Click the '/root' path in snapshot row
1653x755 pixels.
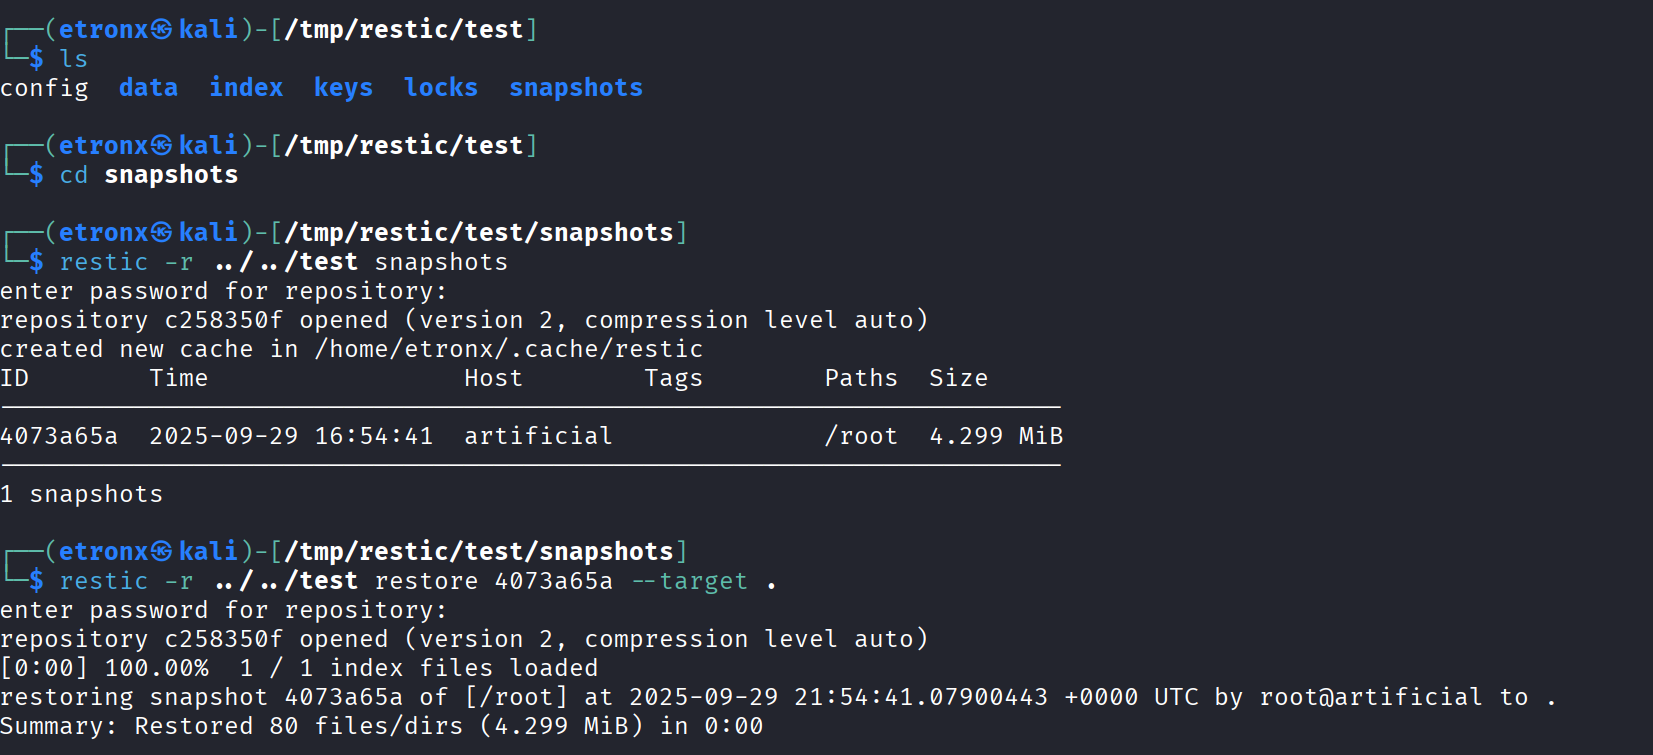pos(861,436)
